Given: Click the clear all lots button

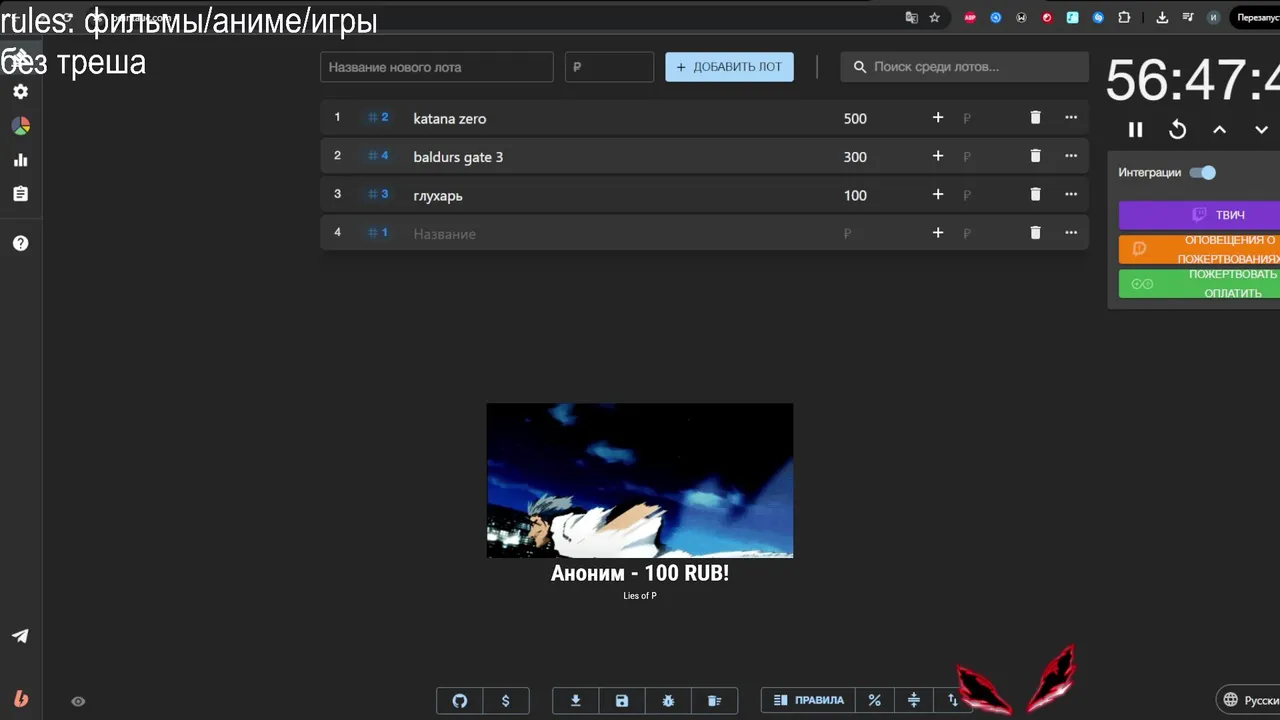Looking at the screenshot, I should pyautogui.click(x=714, y=701).
